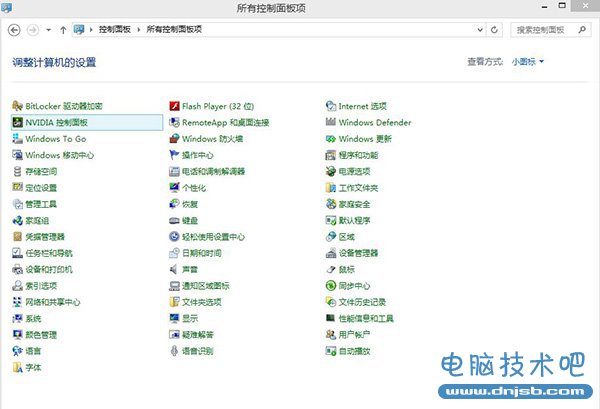Click the Internet 选项 icon
This screenshot has width=600, height=409.
coord(331,106)
